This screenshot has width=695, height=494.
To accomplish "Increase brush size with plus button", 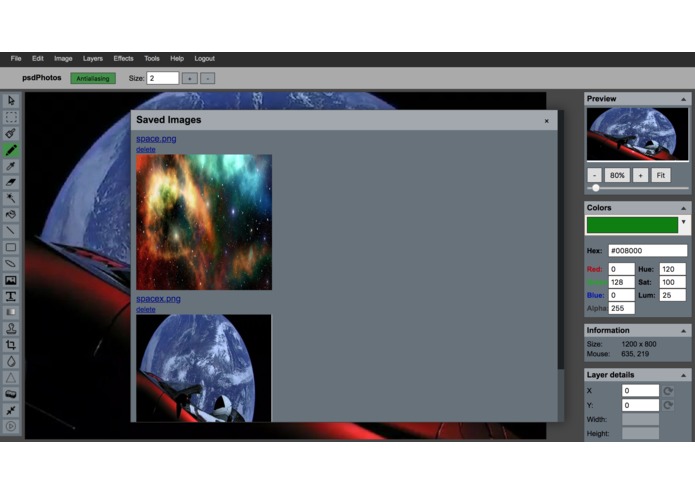I will [190, 78].
